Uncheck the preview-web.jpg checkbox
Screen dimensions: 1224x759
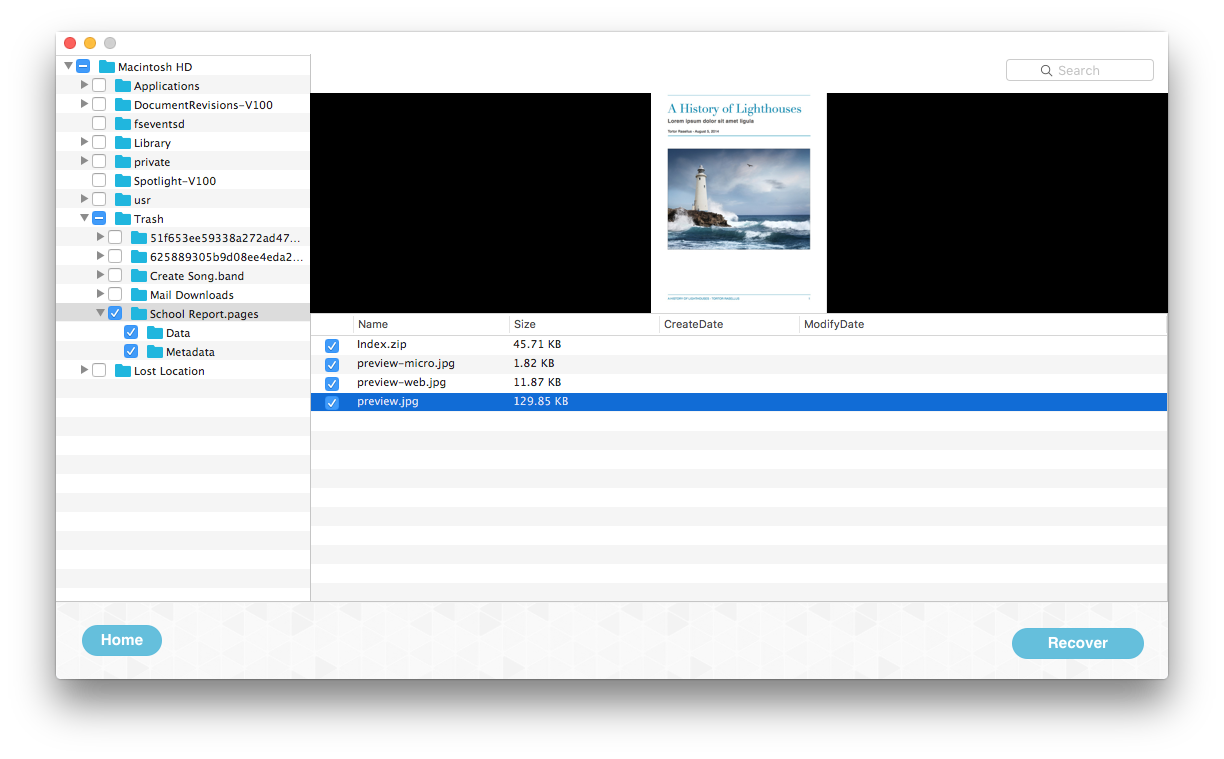[x=332, y=384]
